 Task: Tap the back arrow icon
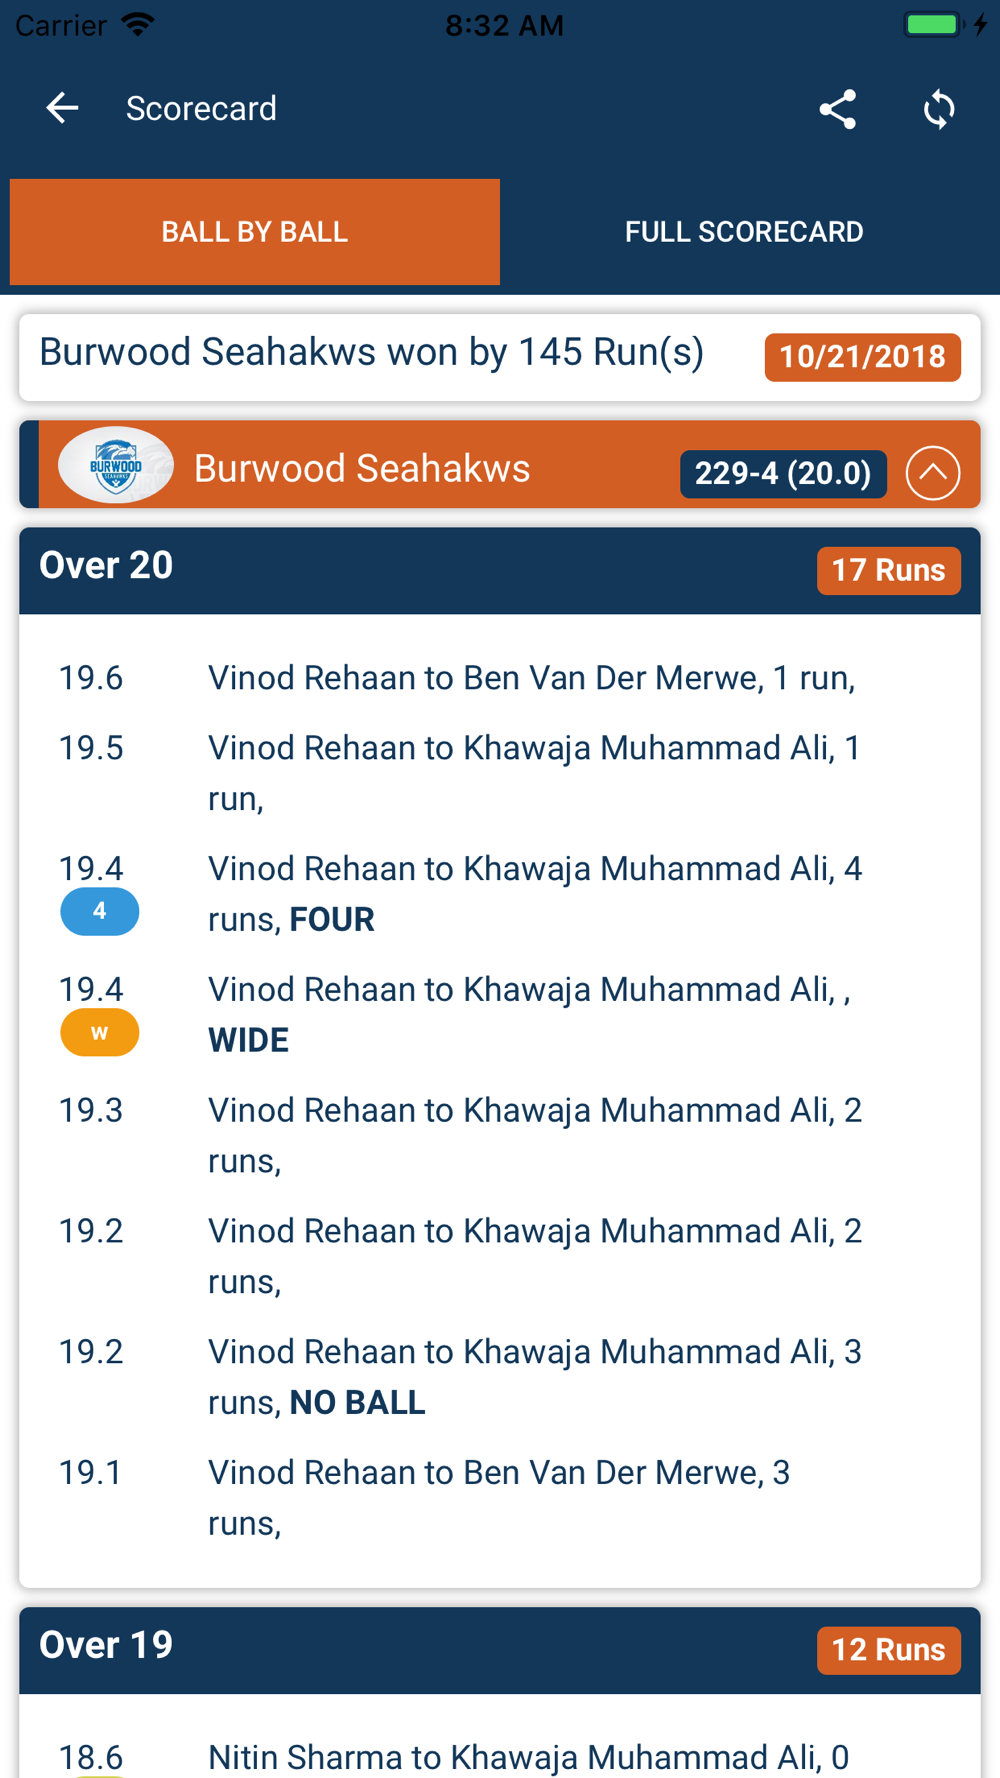click(62, 108)
